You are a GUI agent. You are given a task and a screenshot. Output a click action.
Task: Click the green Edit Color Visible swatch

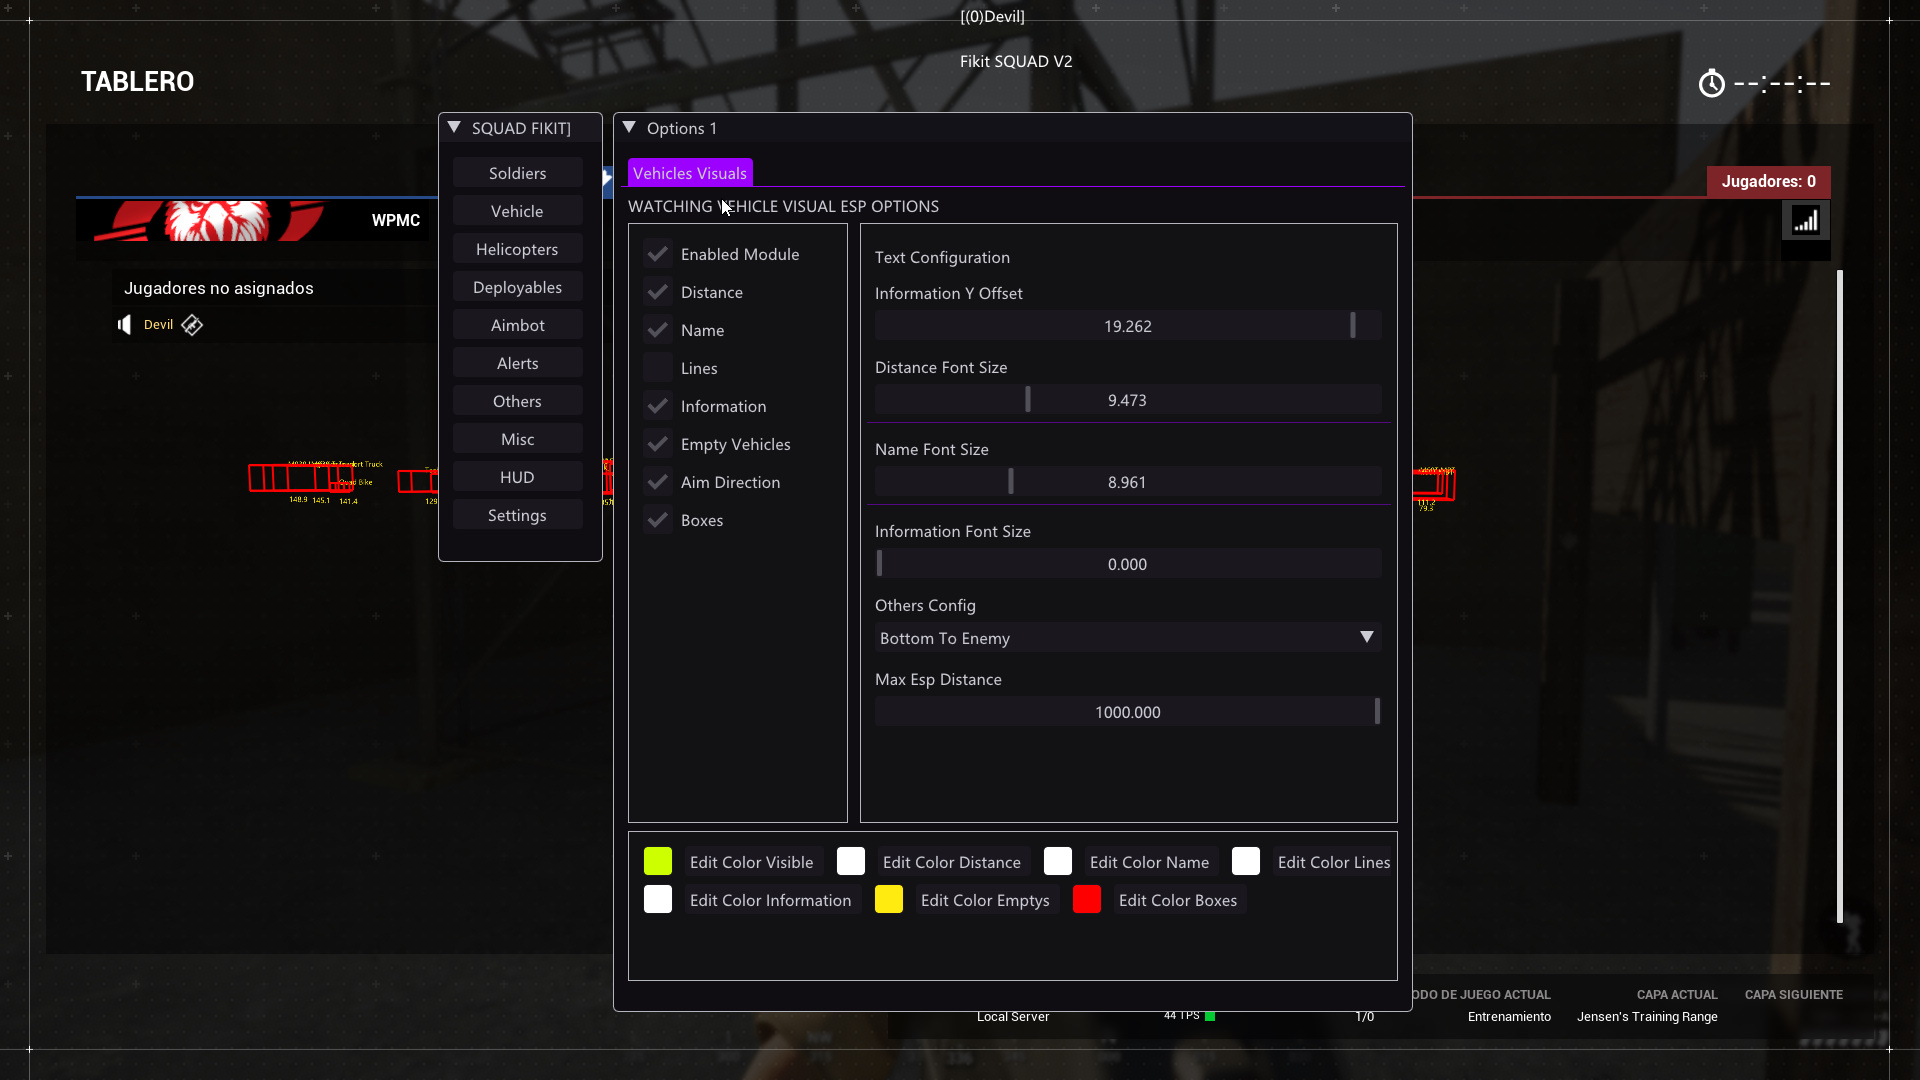pos(657,862)
